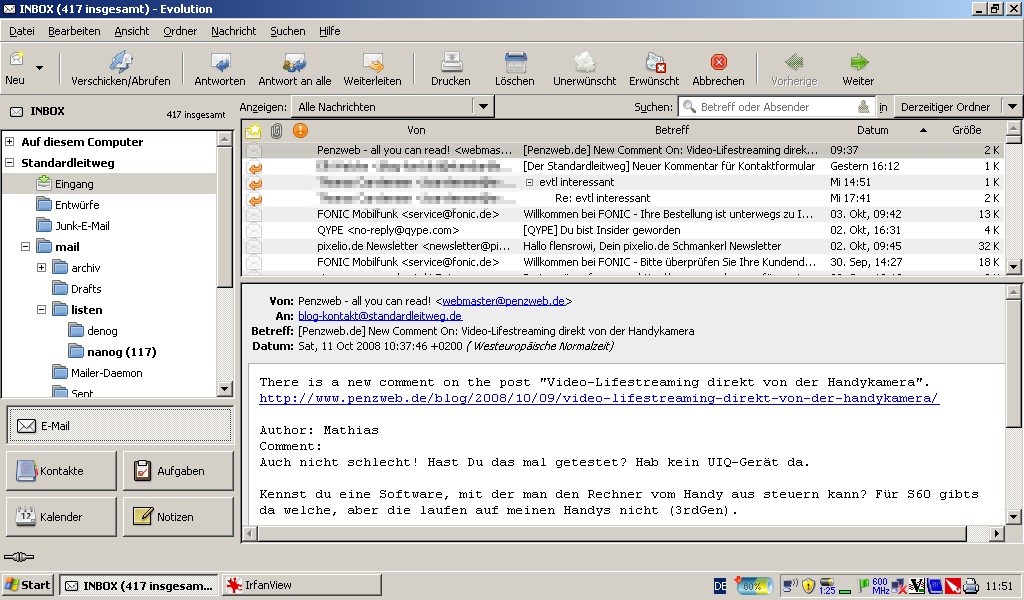Switch to Kalender view button
The height and width of the screenshot is (600, 1024).
(x=61, y=517)
